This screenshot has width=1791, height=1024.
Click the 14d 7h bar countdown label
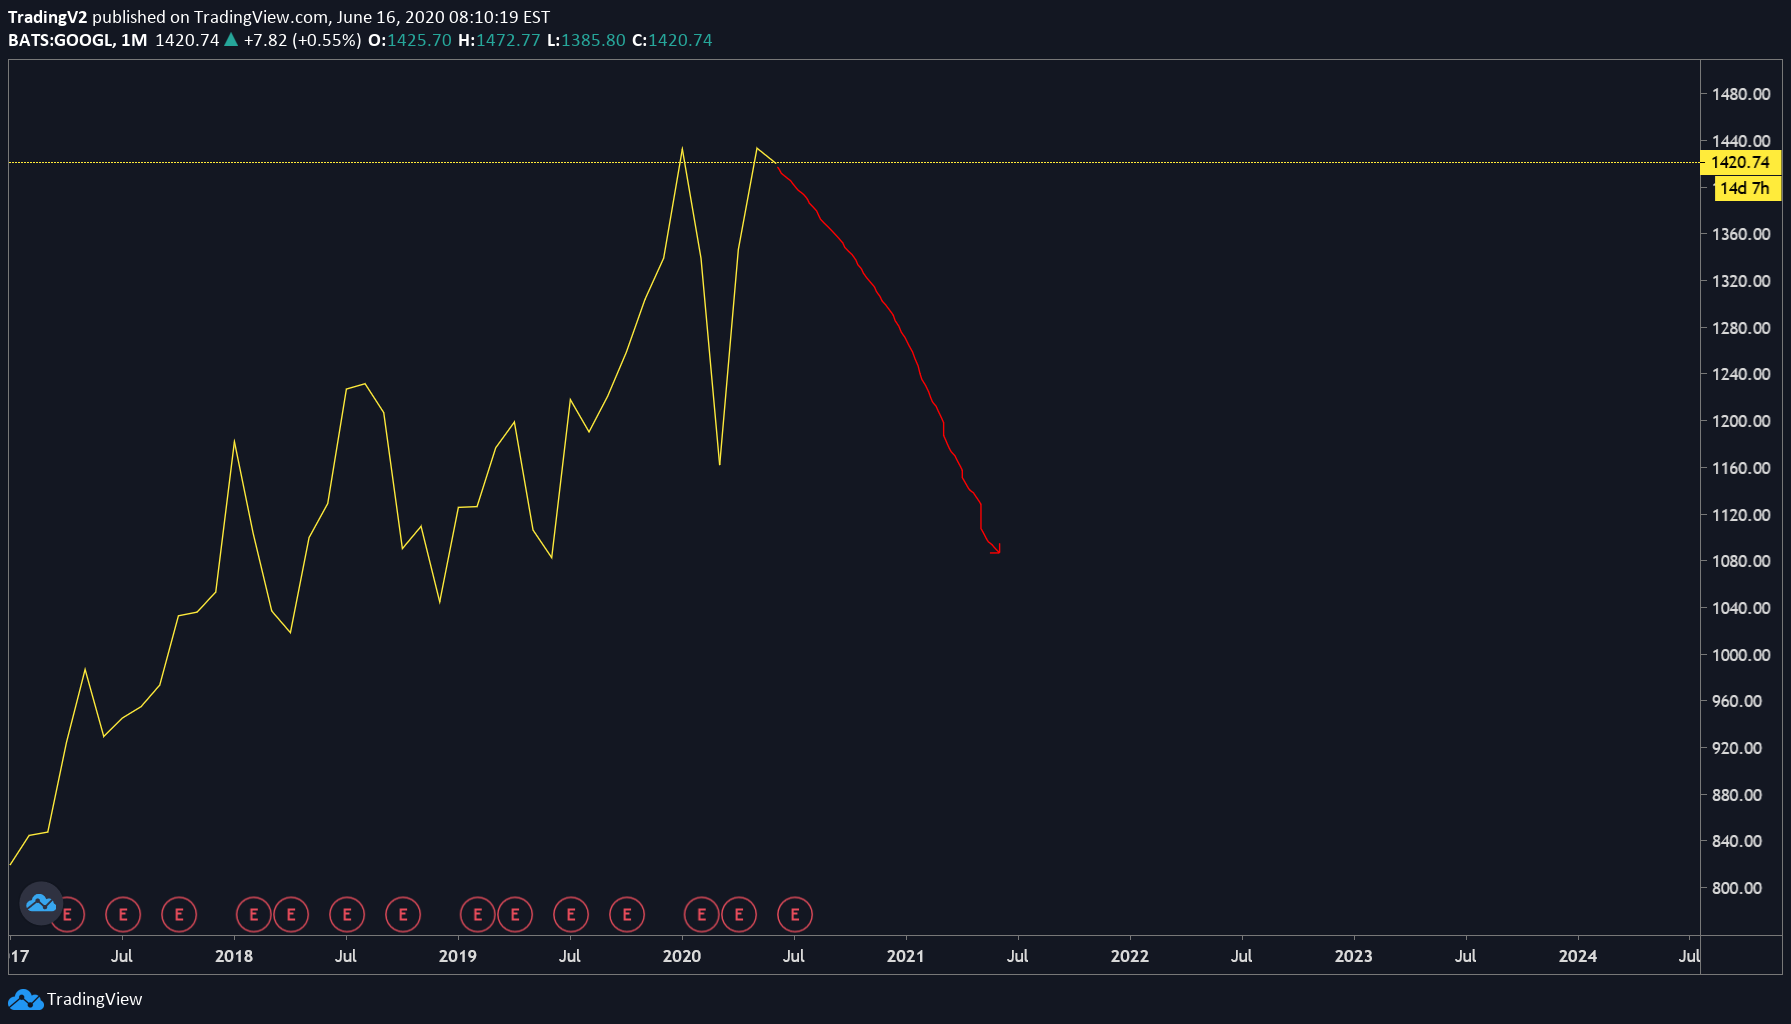coord(1747,188)
